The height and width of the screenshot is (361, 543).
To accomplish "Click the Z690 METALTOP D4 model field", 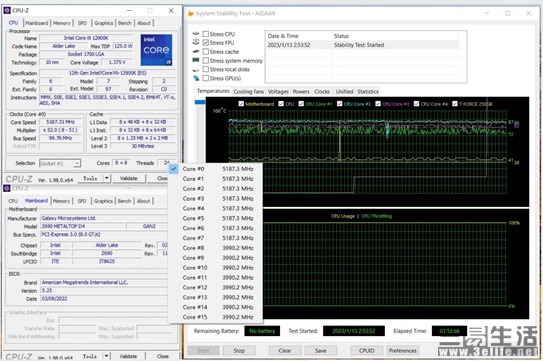I will (x=82, y=226).
